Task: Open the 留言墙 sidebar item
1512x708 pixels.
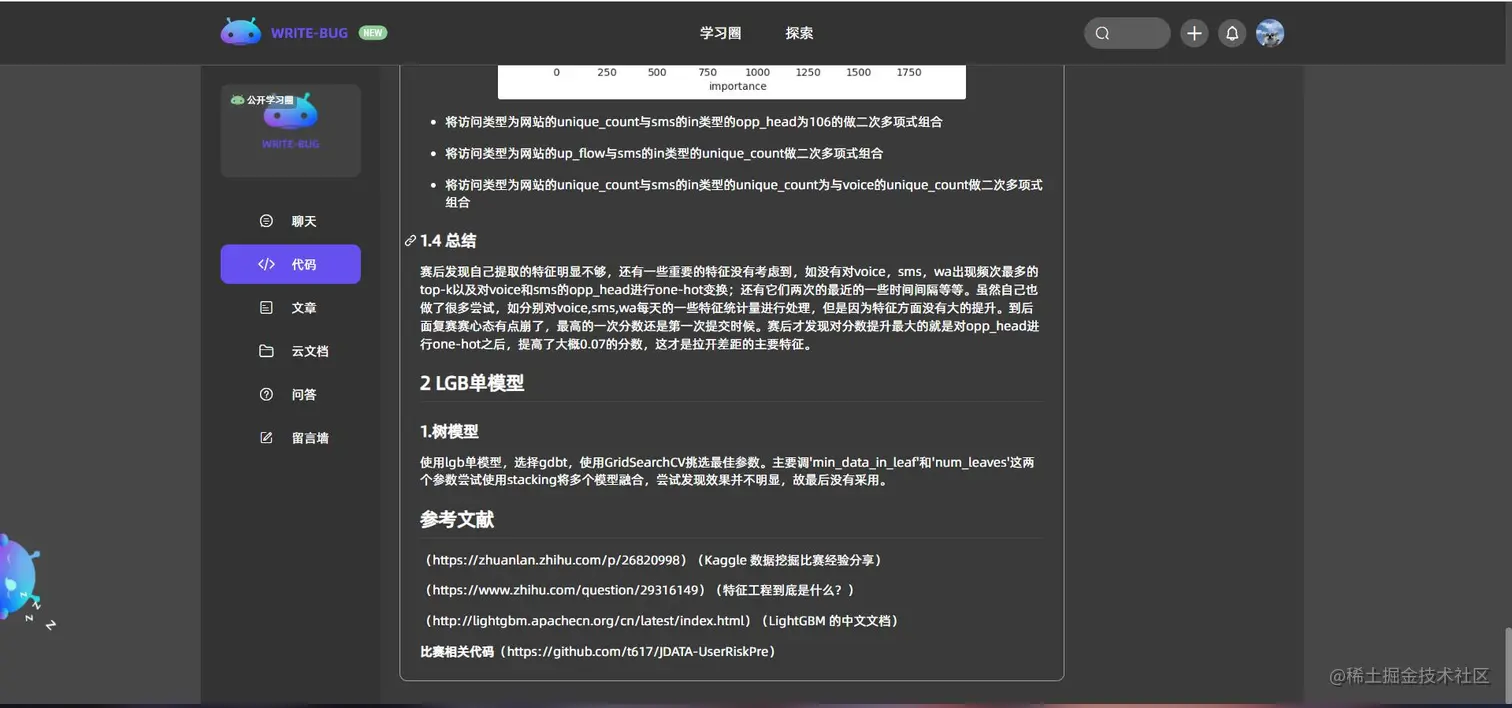Action: pyautogui.click(x=290, y=437)
